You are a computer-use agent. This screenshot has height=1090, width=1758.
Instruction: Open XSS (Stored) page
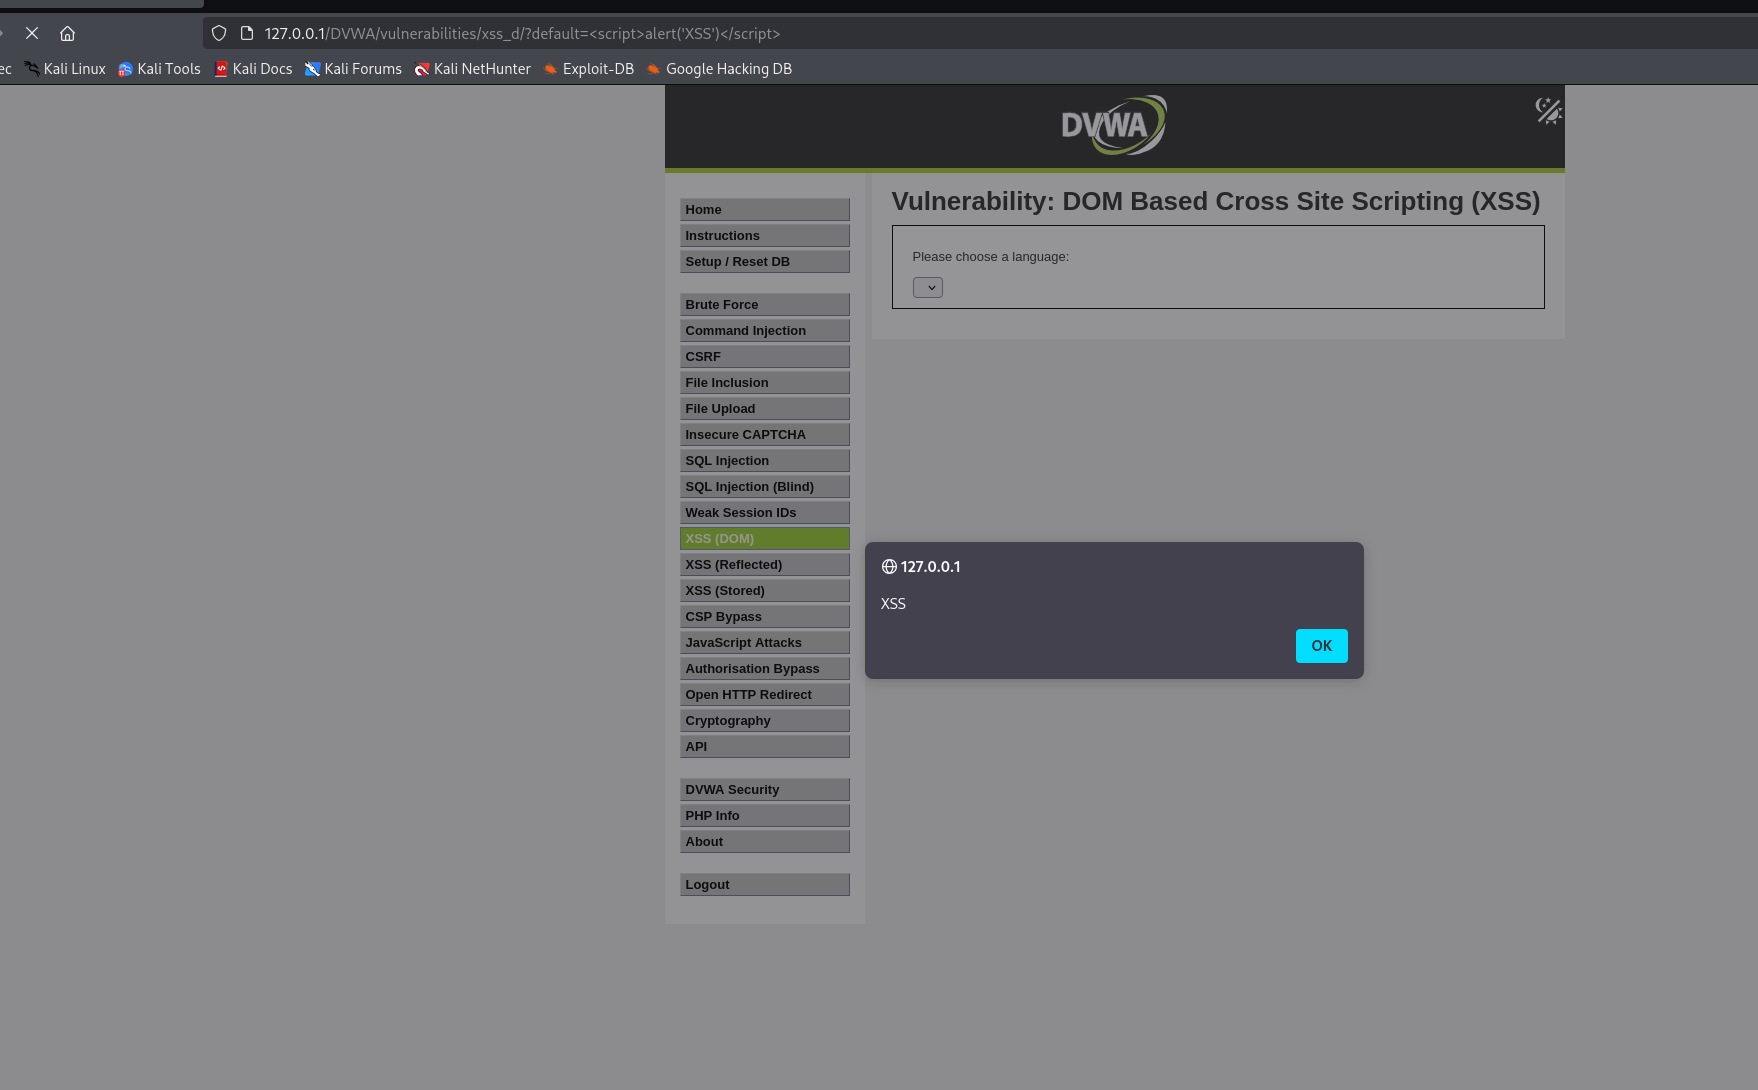point(765,590)
